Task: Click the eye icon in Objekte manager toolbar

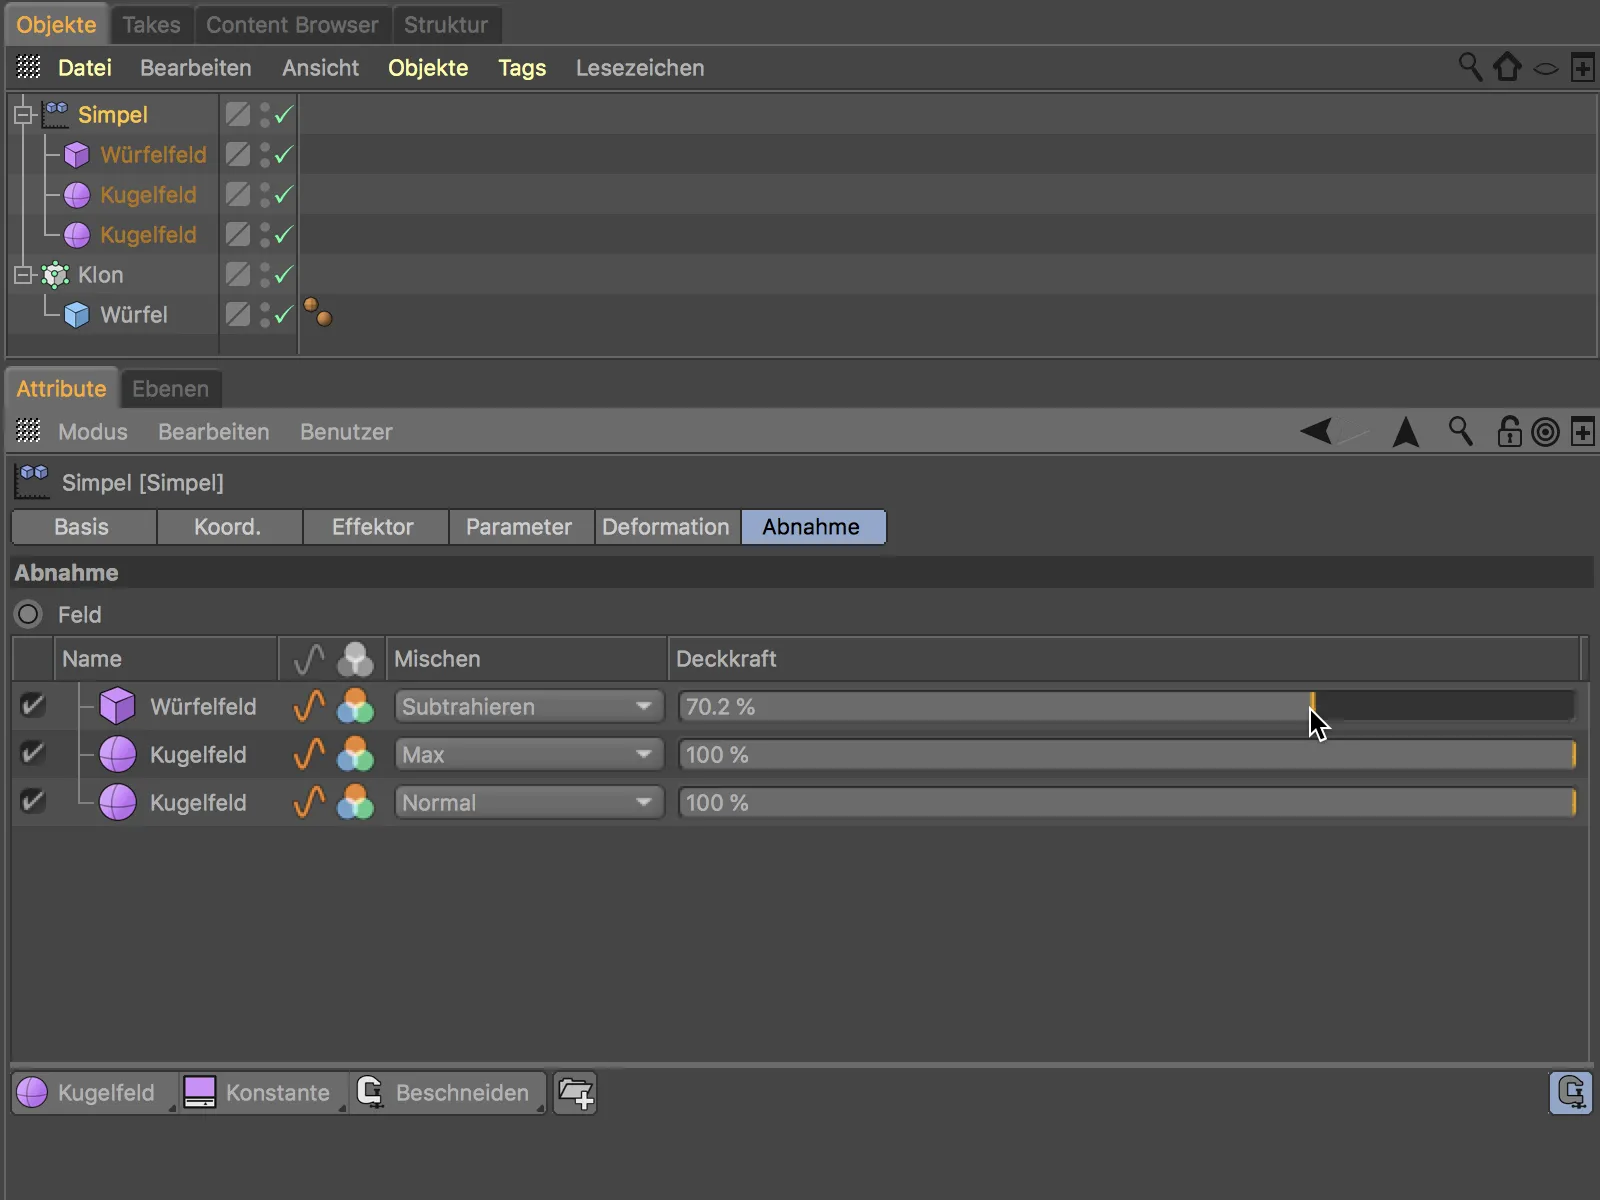Action: (x=1546, y=69)
